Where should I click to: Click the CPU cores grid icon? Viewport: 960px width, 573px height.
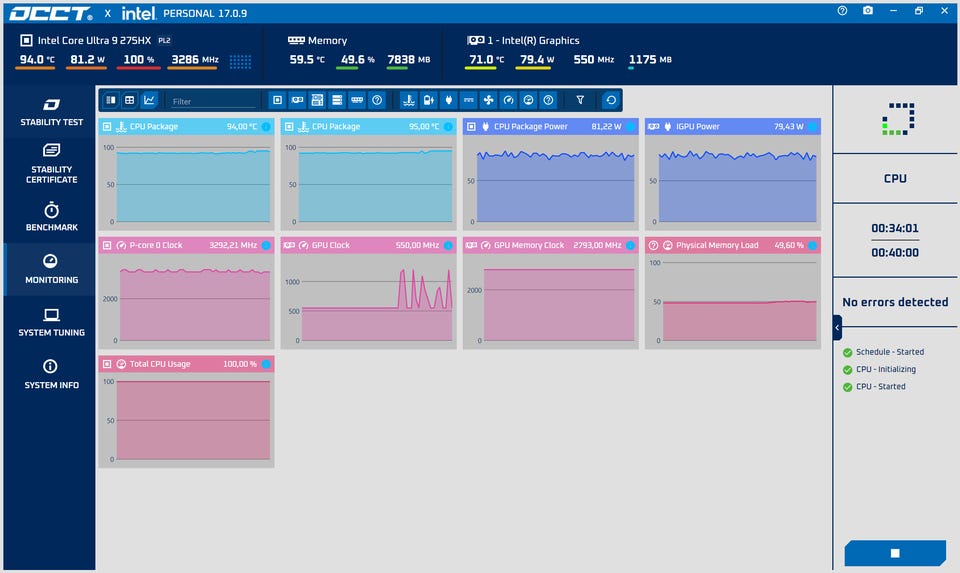coord(240,61)
